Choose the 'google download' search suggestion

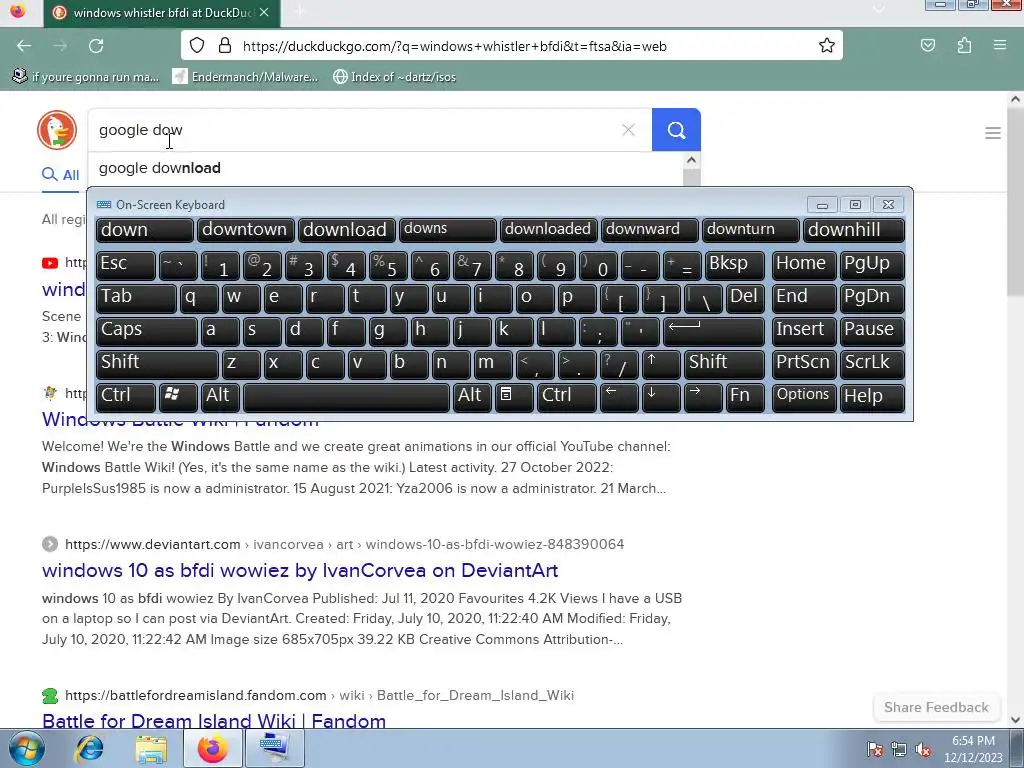[385, 168]
